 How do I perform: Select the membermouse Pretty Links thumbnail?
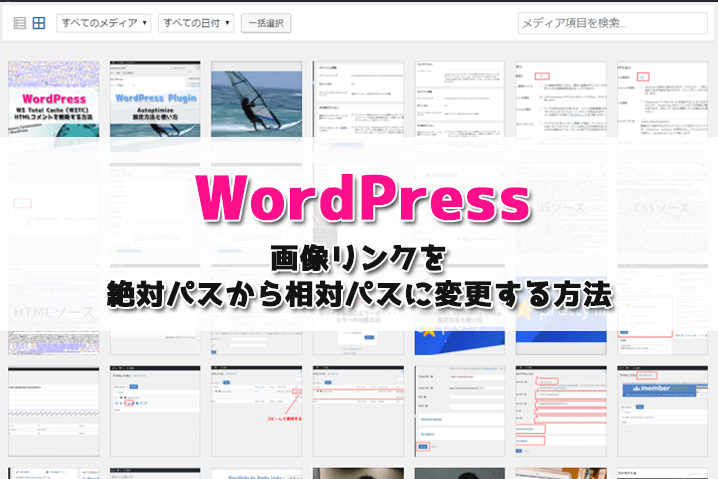tap(662, 411)
